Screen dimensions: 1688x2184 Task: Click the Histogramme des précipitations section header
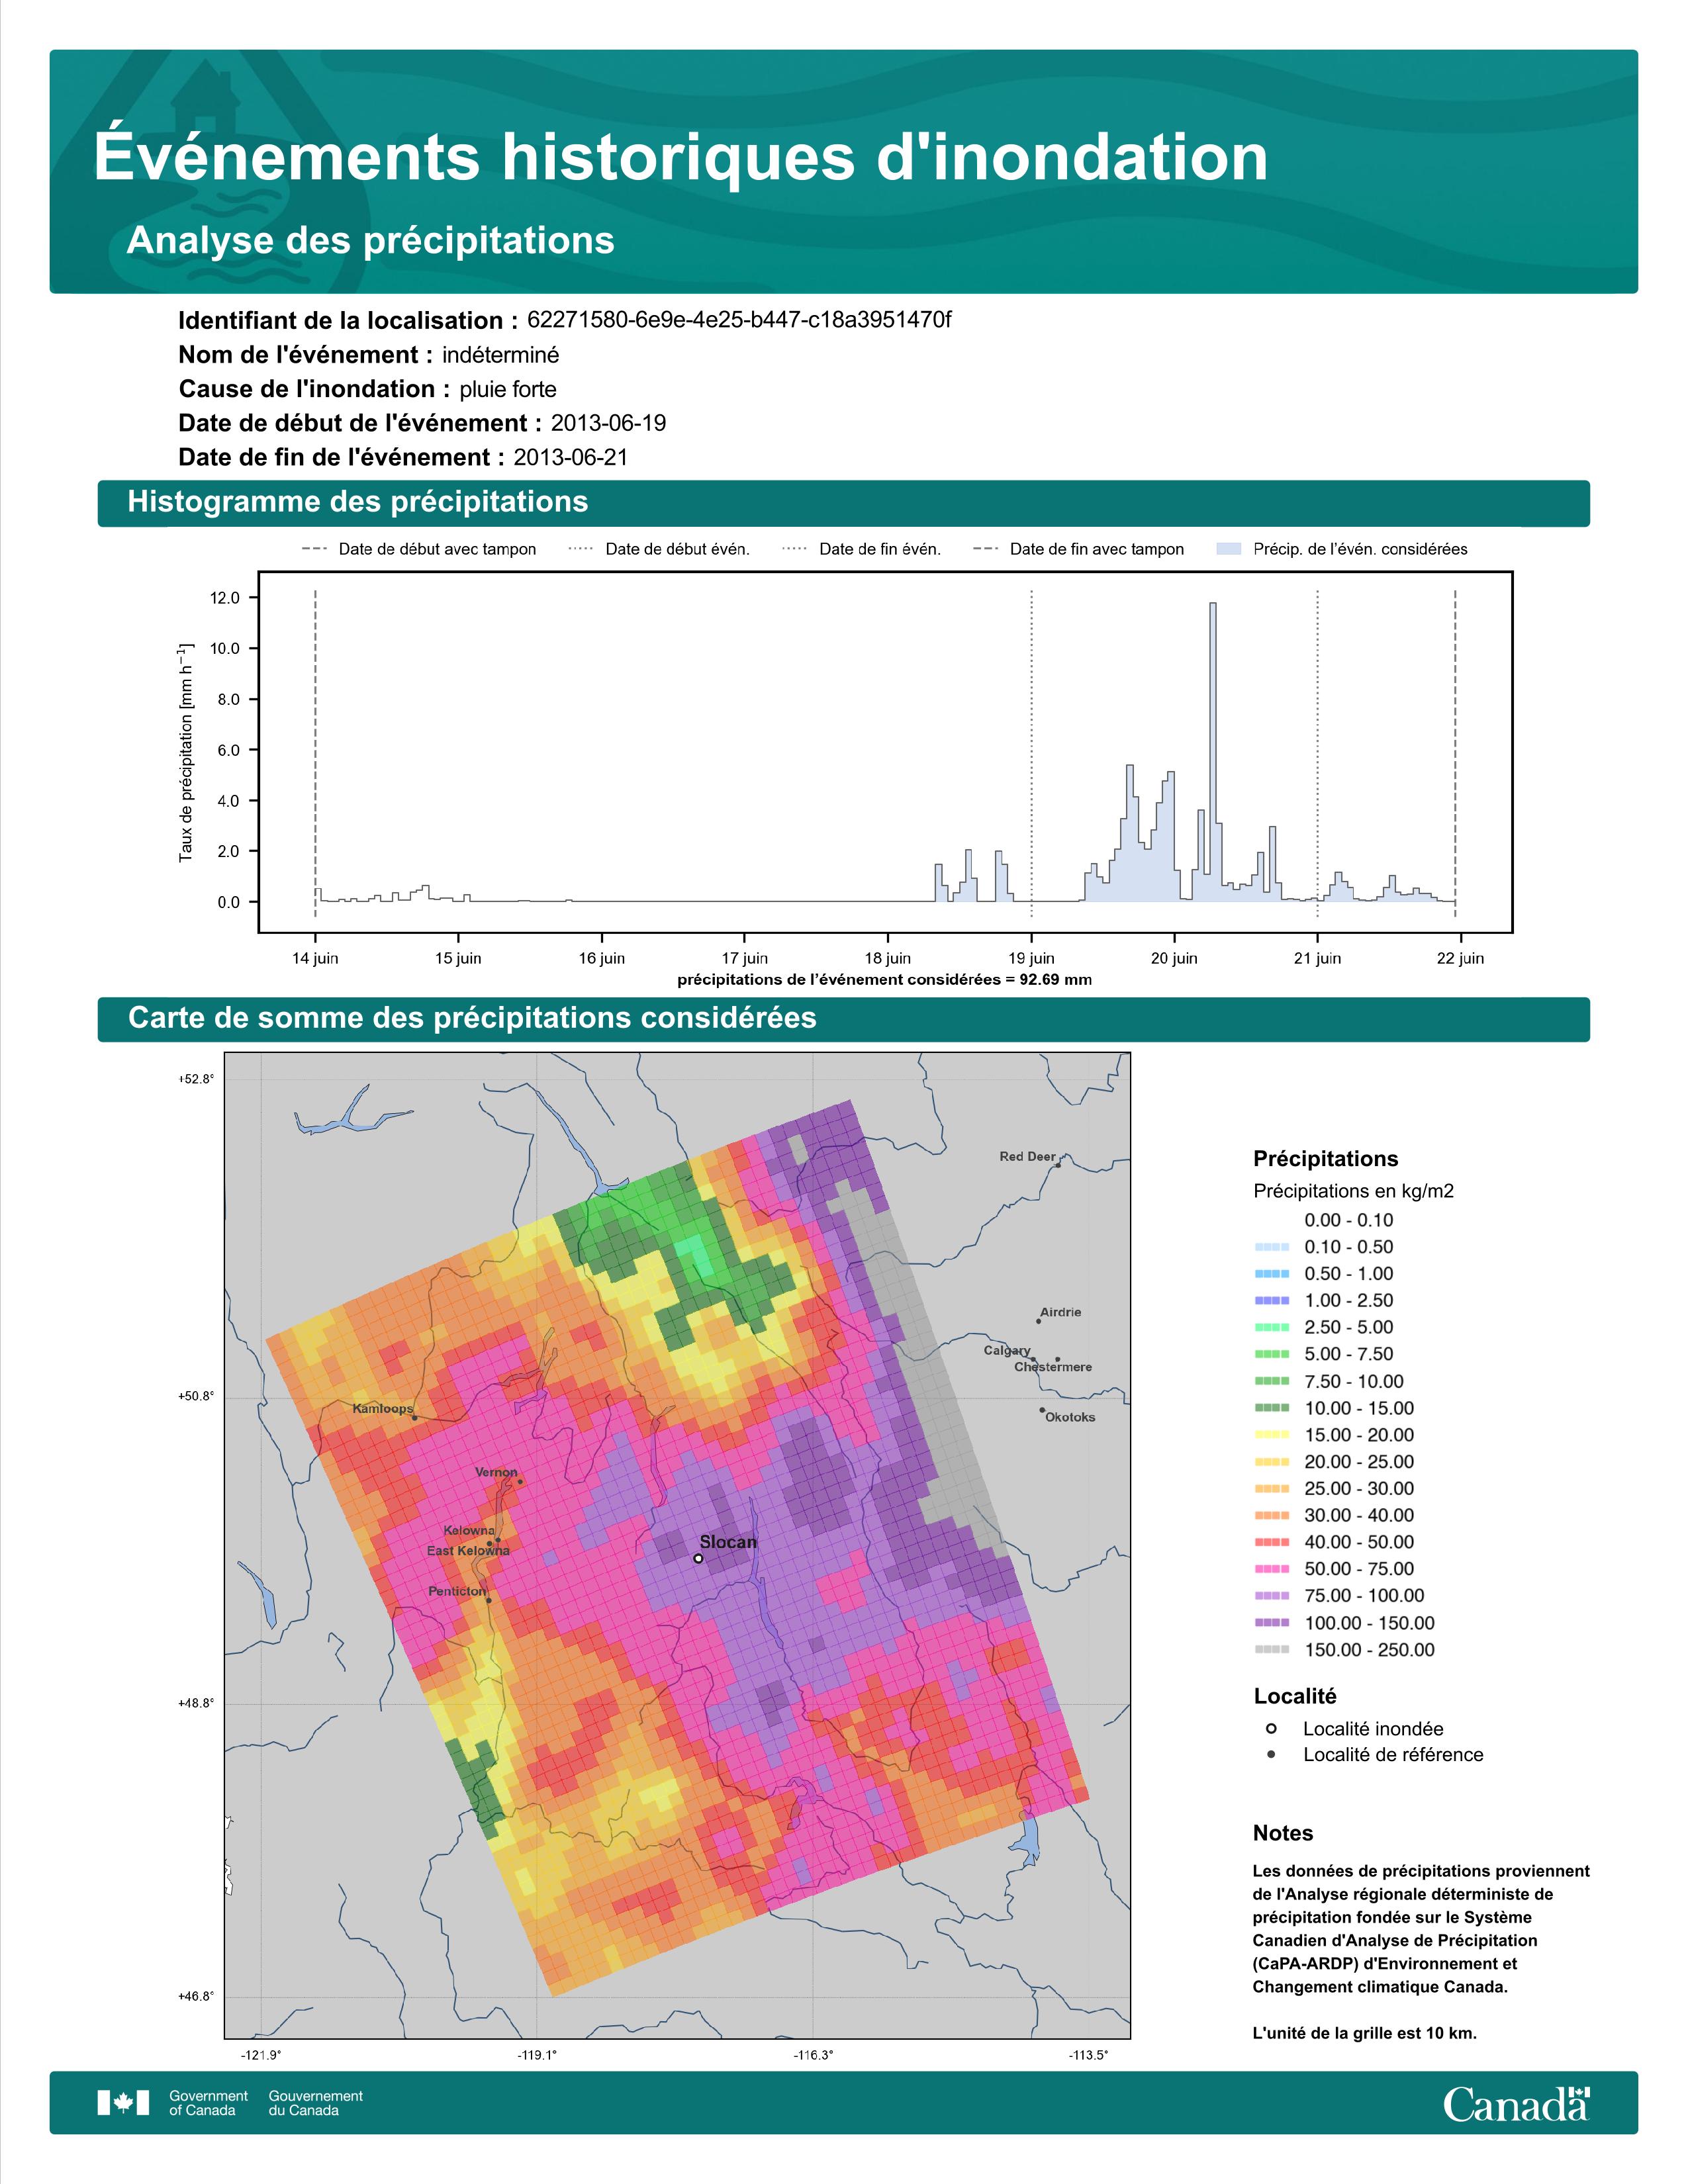(x=843, y=502)
